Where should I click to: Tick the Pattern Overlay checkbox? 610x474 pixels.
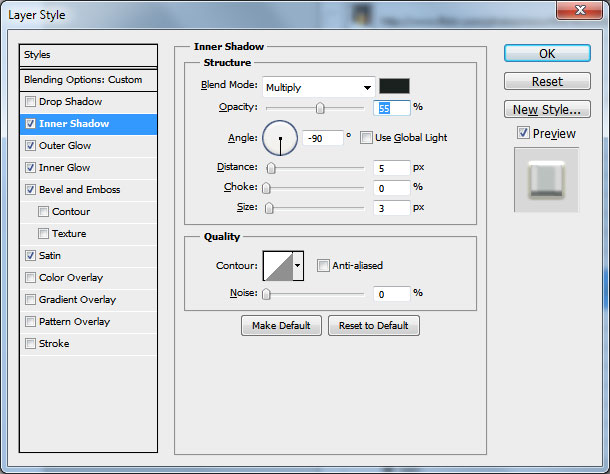[30, 321]
